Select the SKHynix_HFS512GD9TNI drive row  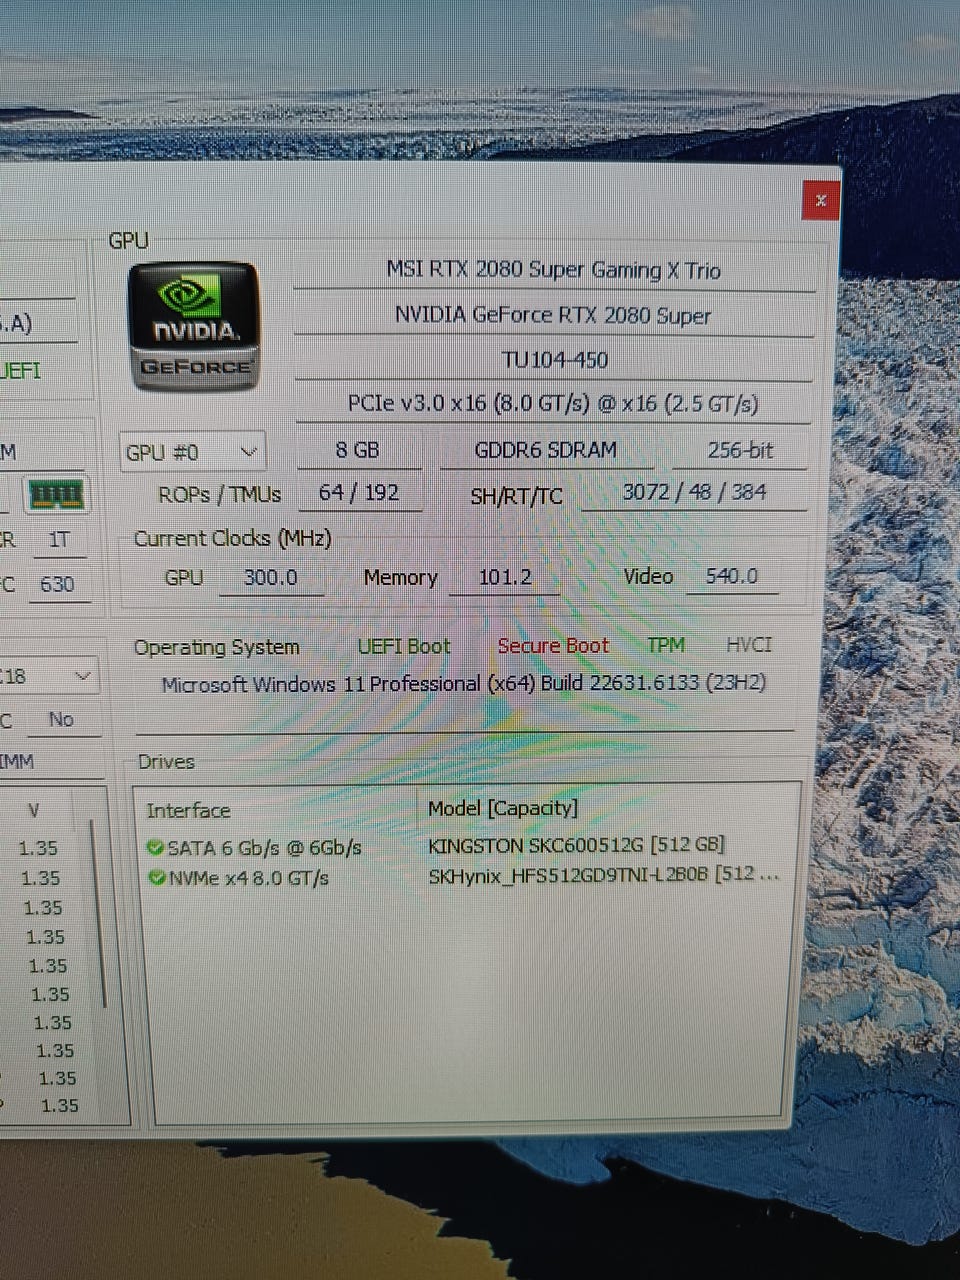tap(604, 875)
